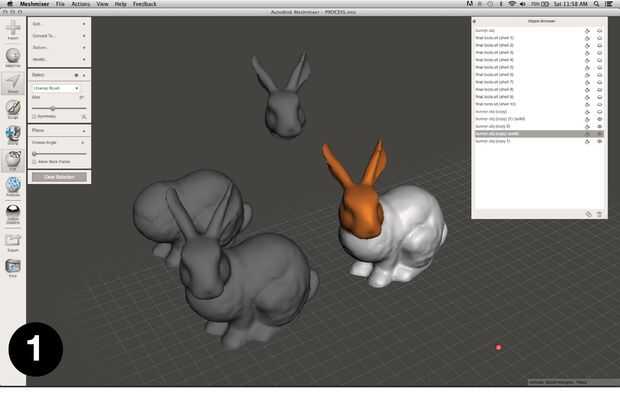Open the Meshmixer application menu
The image size is (620, 401).
35,4
